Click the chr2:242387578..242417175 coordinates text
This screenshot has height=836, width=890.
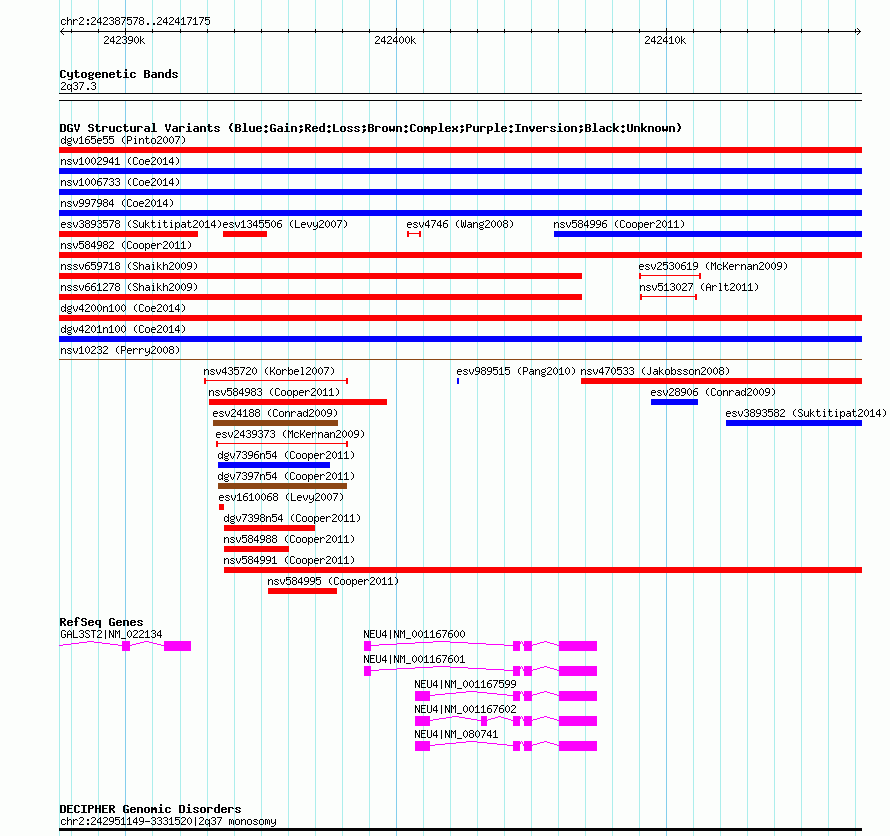[135, 21]
